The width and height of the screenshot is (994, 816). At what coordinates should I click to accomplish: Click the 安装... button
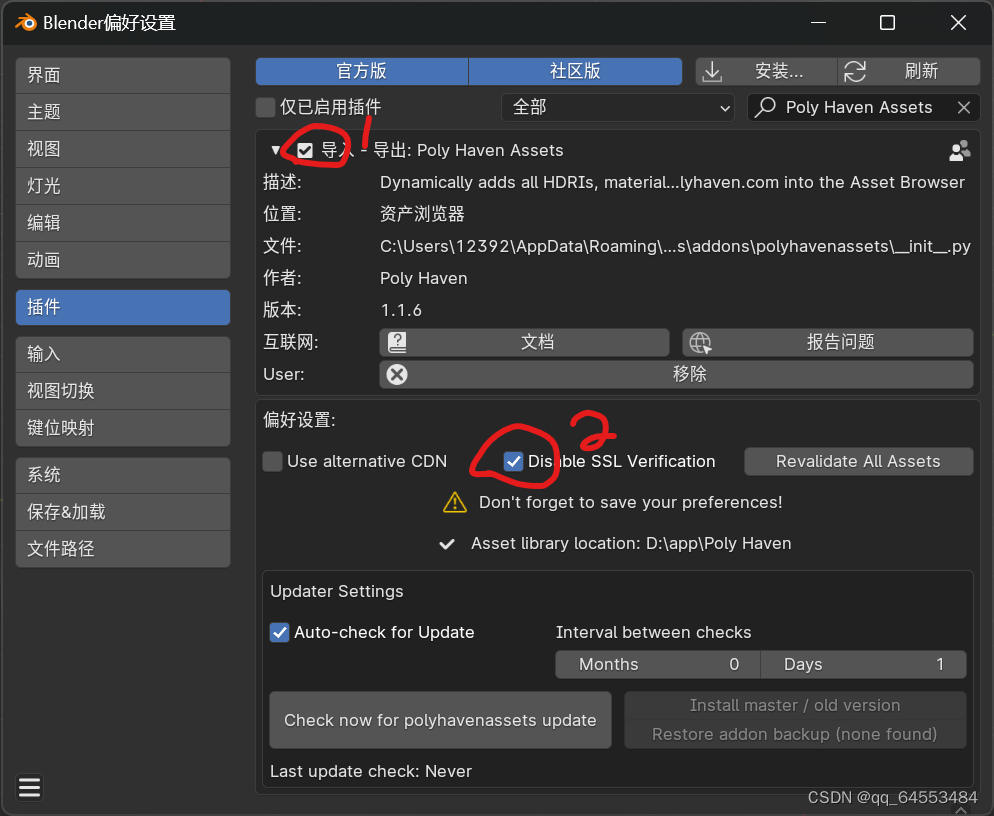pyautogui.click(x=766, y=71)
